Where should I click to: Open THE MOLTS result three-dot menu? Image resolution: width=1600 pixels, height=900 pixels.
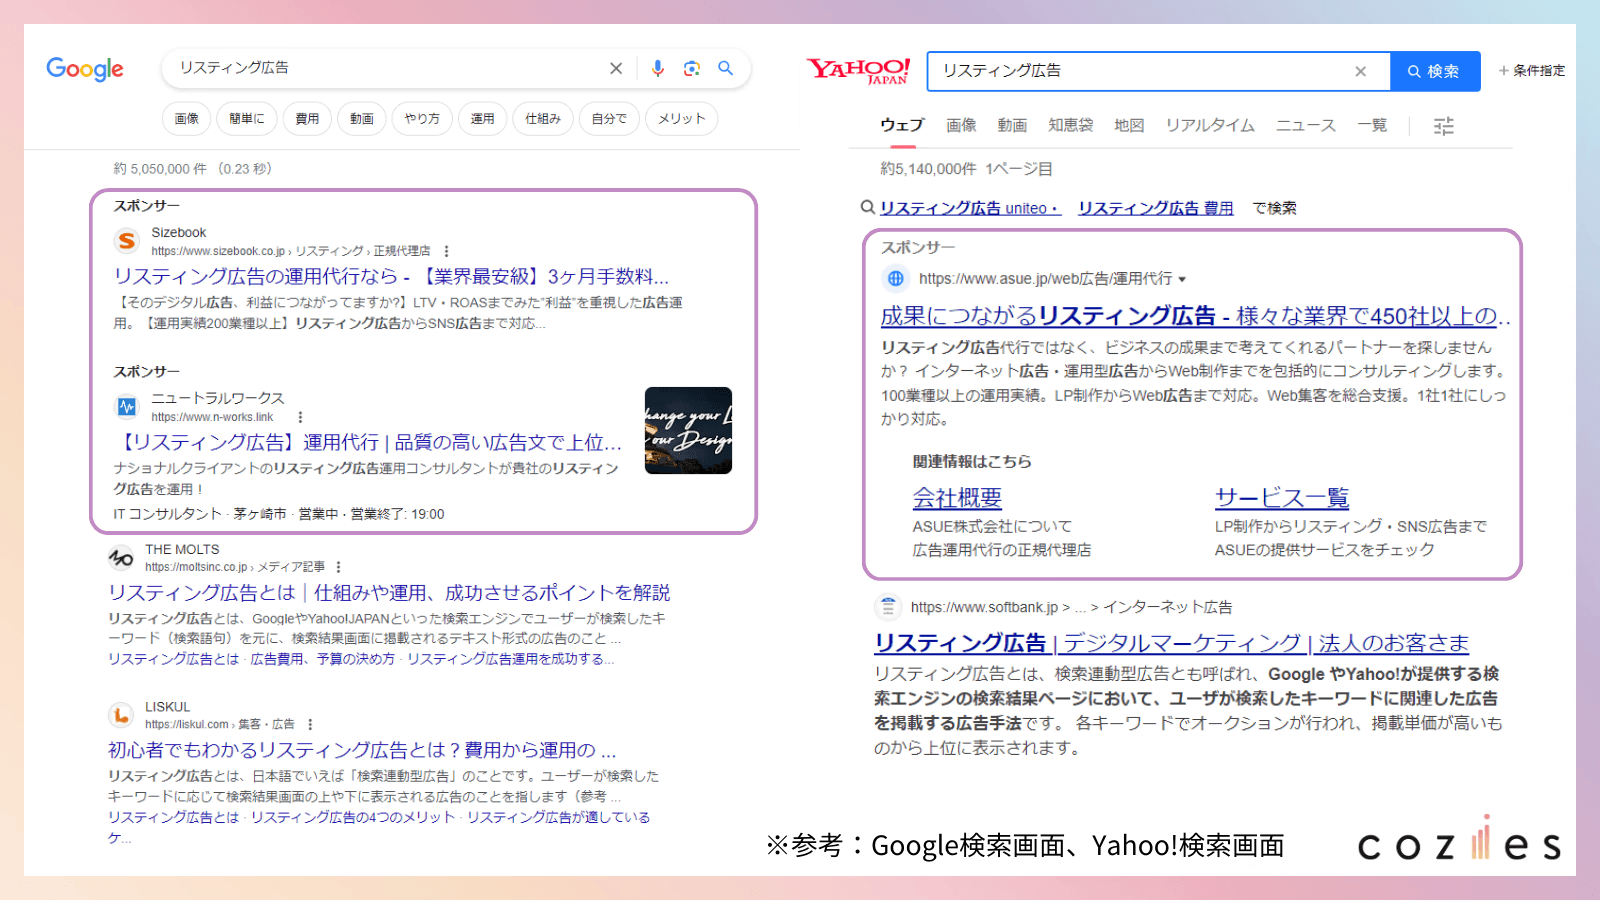click(338, 567)
